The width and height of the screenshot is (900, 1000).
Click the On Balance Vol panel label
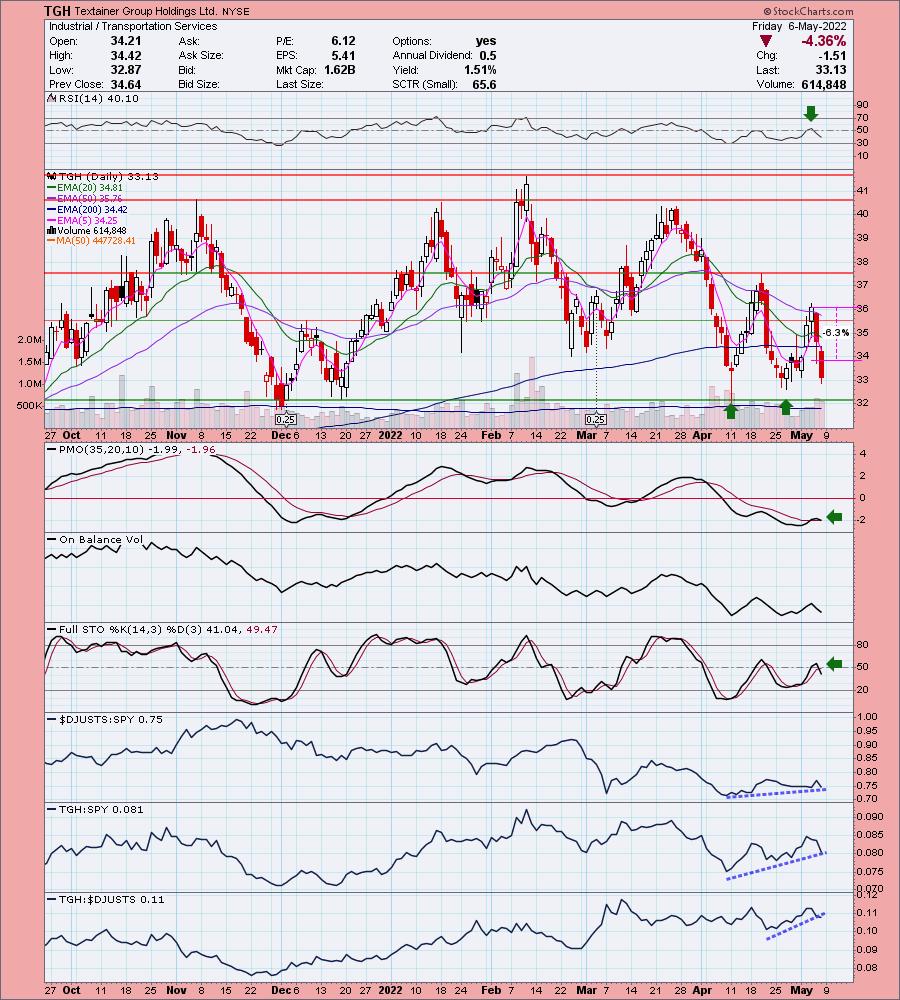pos(96,540)
